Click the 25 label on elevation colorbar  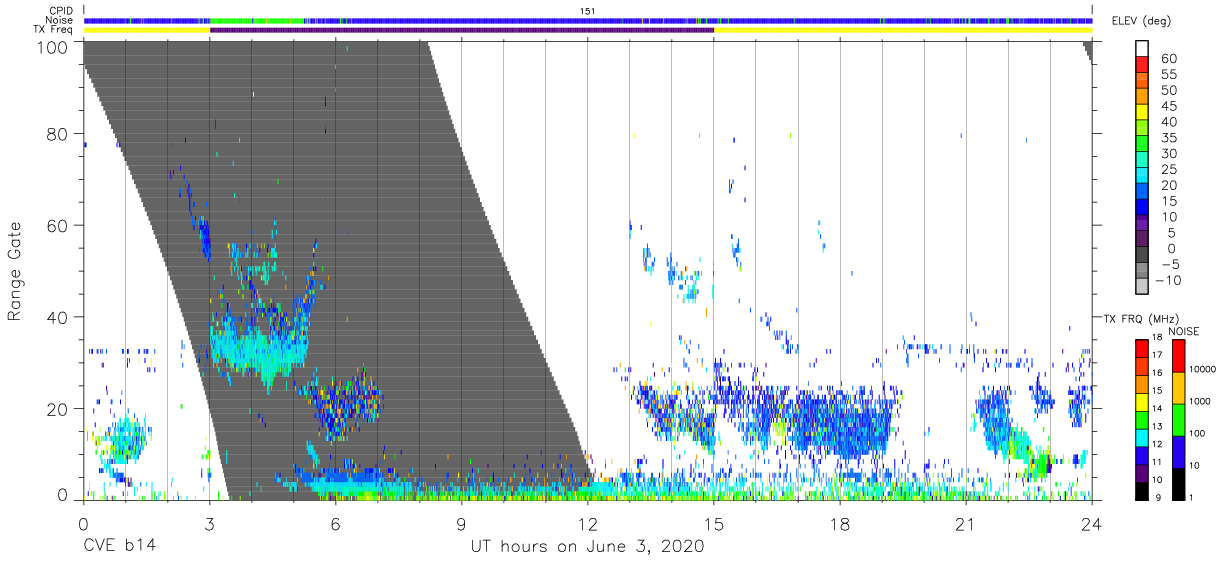tap(1167, 169)
